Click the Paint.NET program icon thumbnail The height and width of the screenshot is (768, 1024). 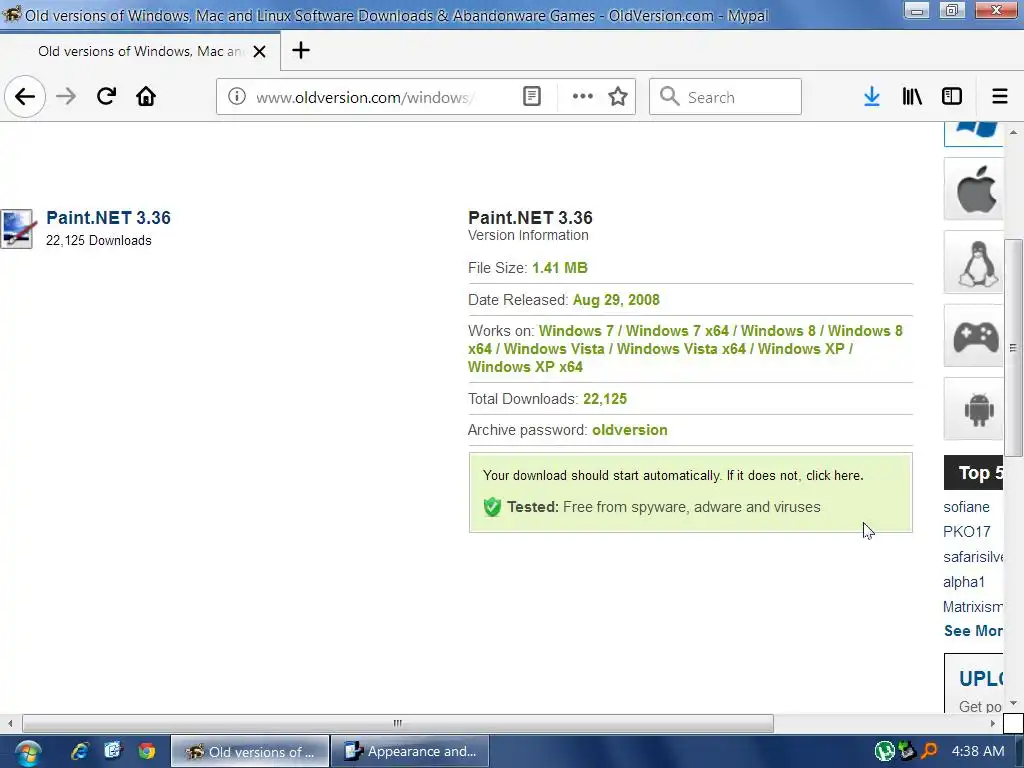(x=16, y=229)
